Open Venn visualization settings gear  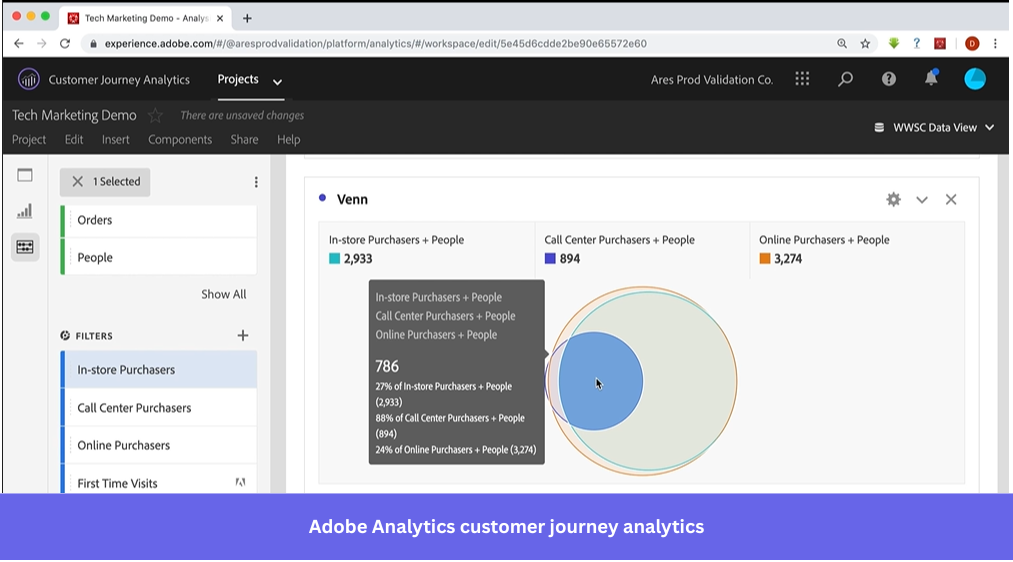pyautogui.click(x=893, y=200)
